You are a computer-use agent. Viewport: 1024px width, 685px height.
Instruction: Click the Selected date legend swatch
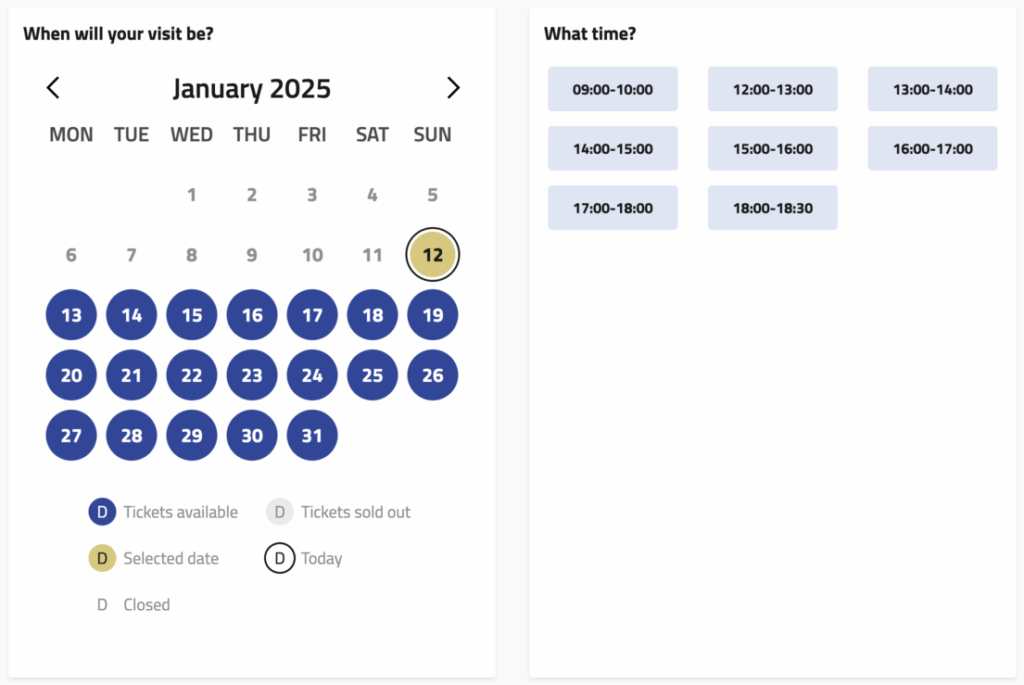click(102, 558)
